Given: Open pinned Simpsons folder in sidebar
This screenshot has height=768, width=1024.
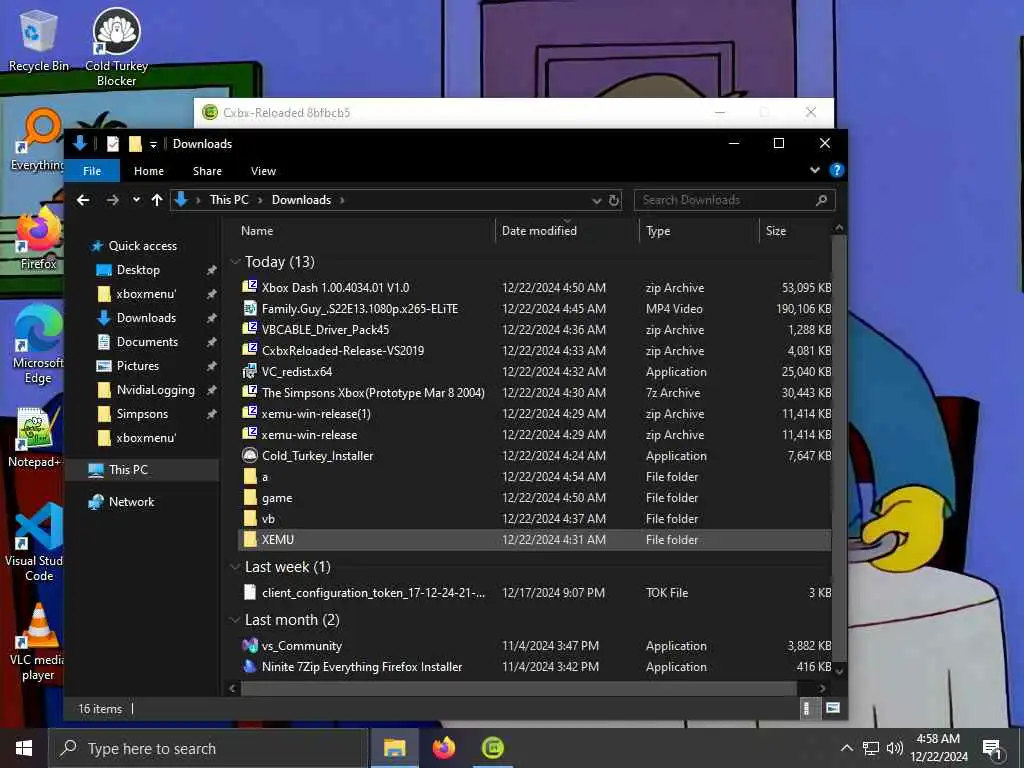Looking at the screenshot, I should coord(142,414).
